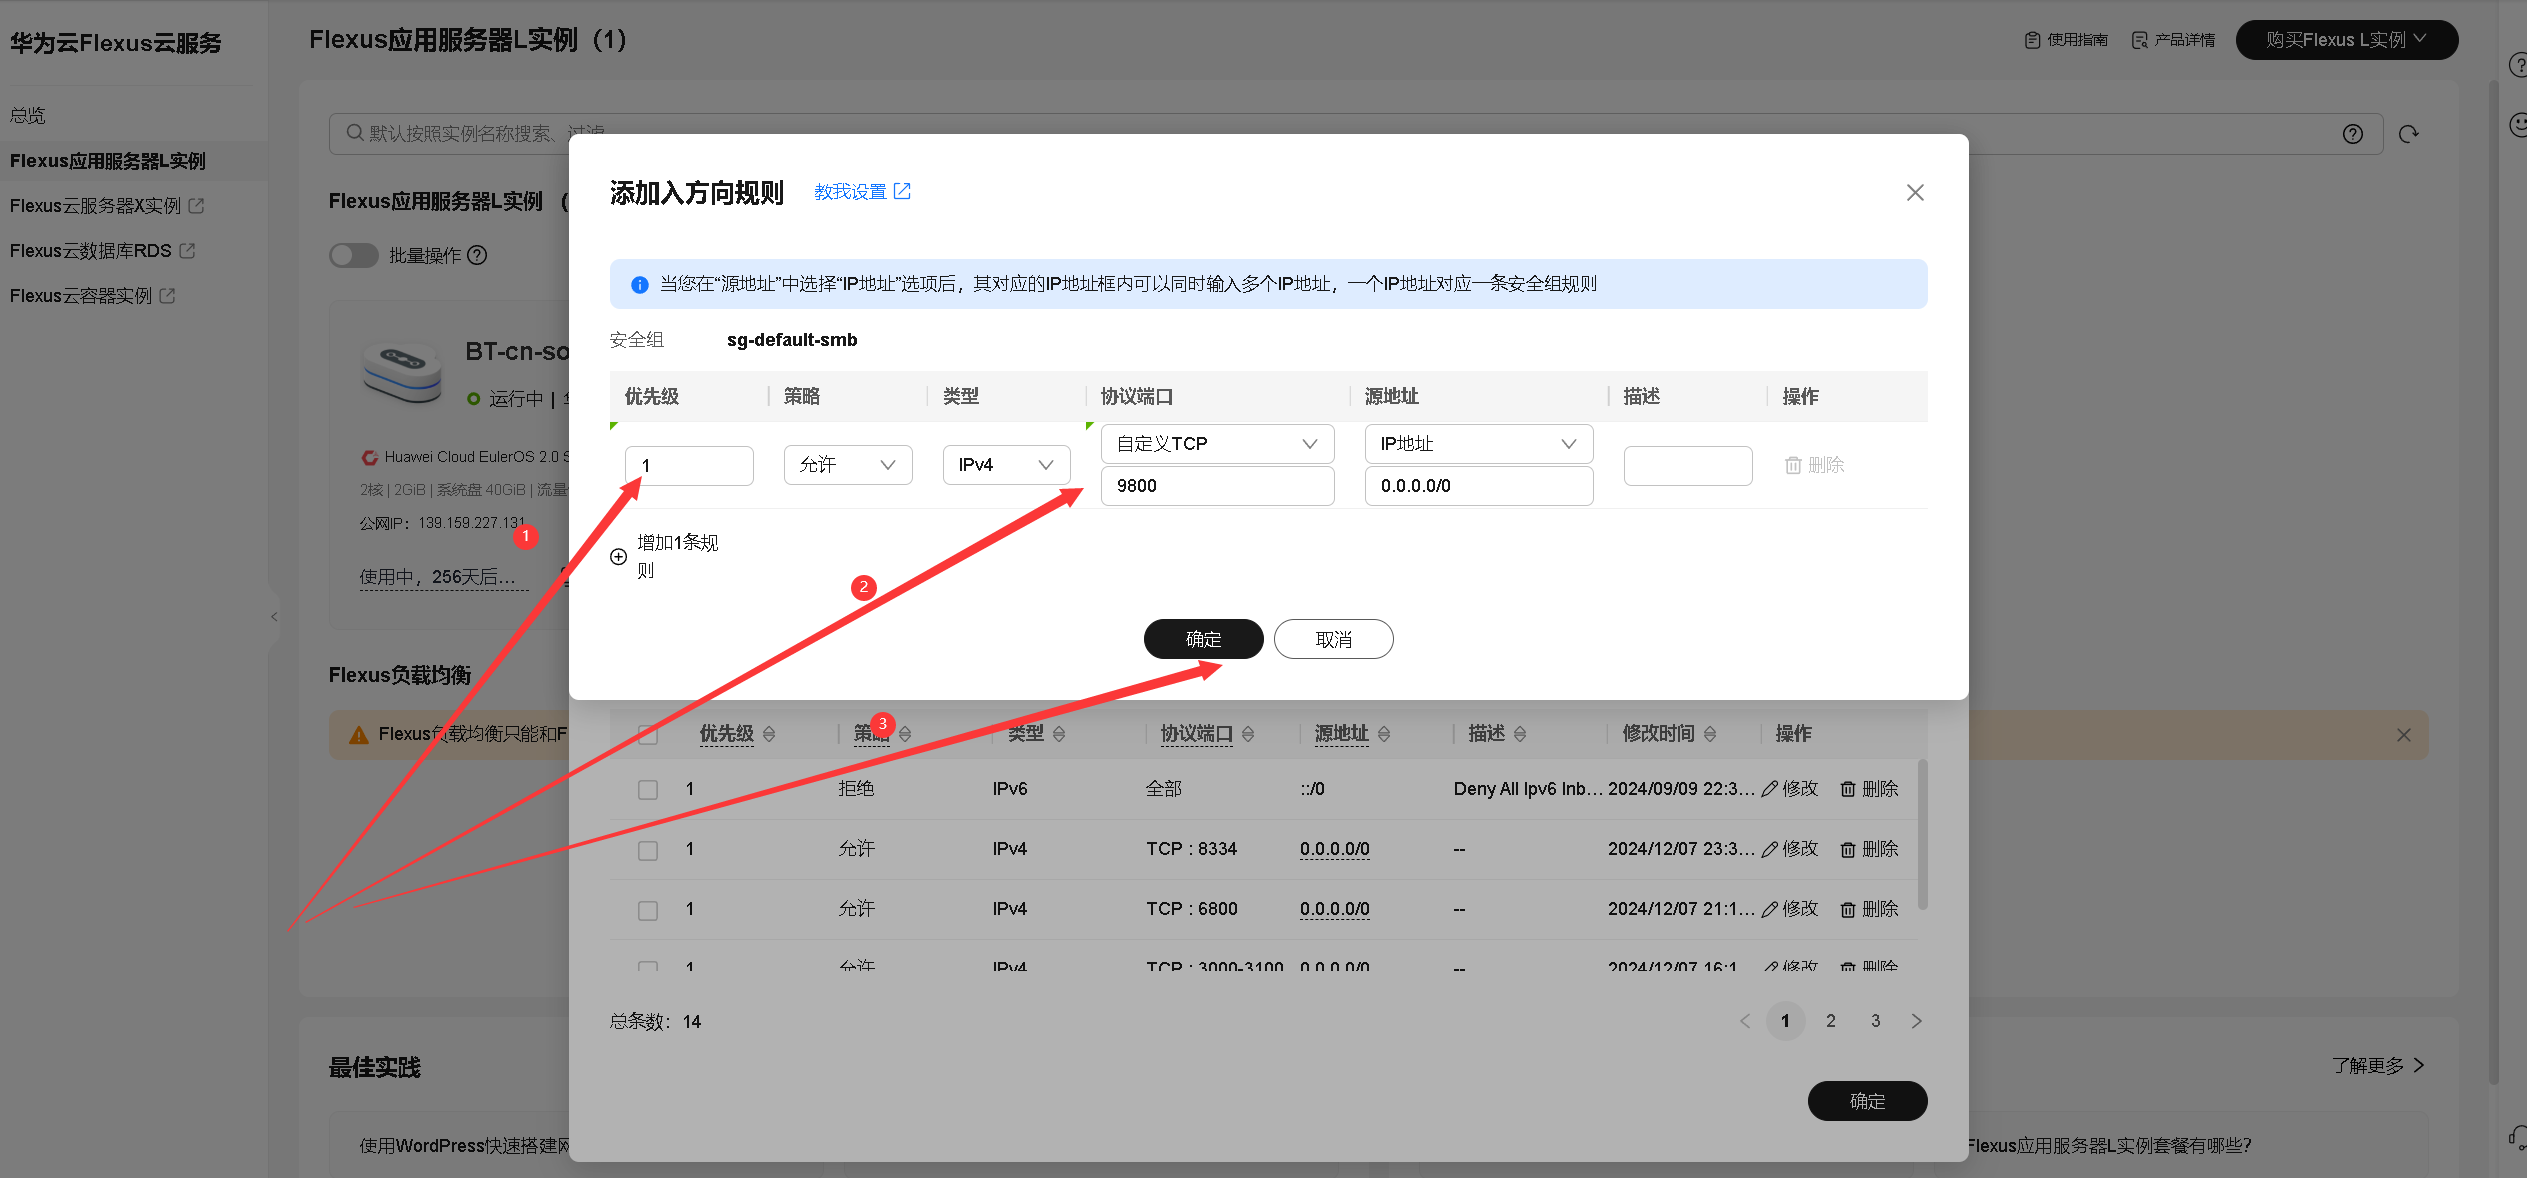2527x1178 pixels.
Task: Close the 添加入方向规则 dialog
Action: (x=1914, y=192)
